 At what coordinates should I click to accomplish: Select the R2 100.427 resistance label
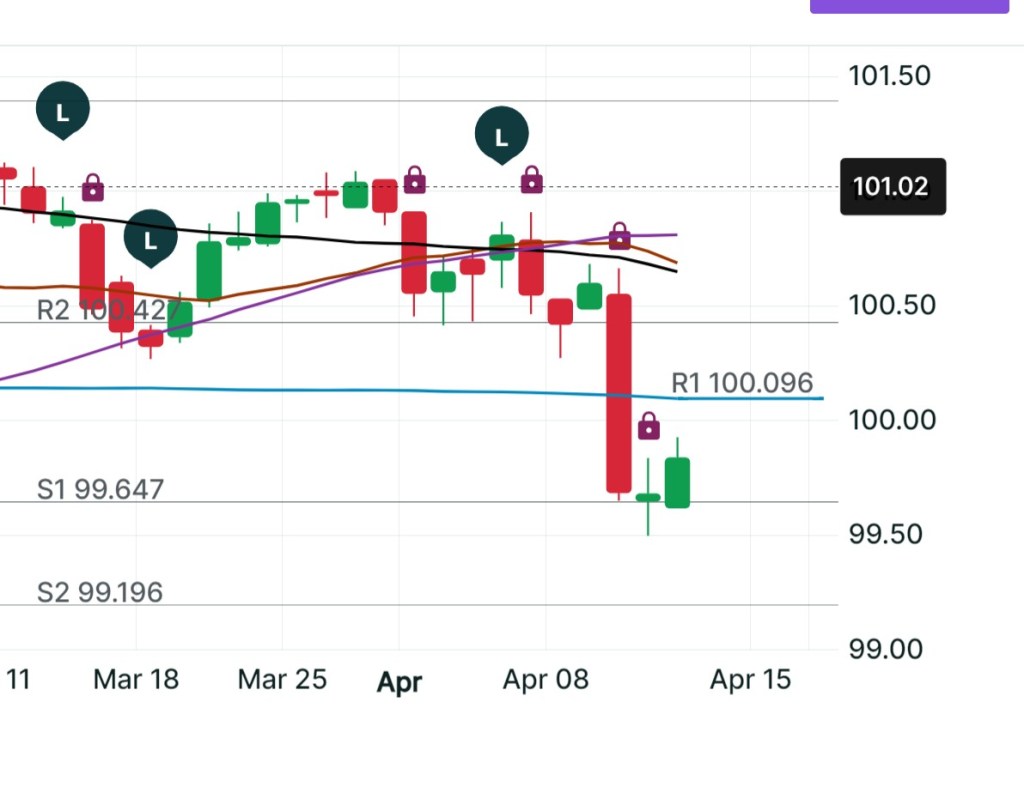click(107, 310)
